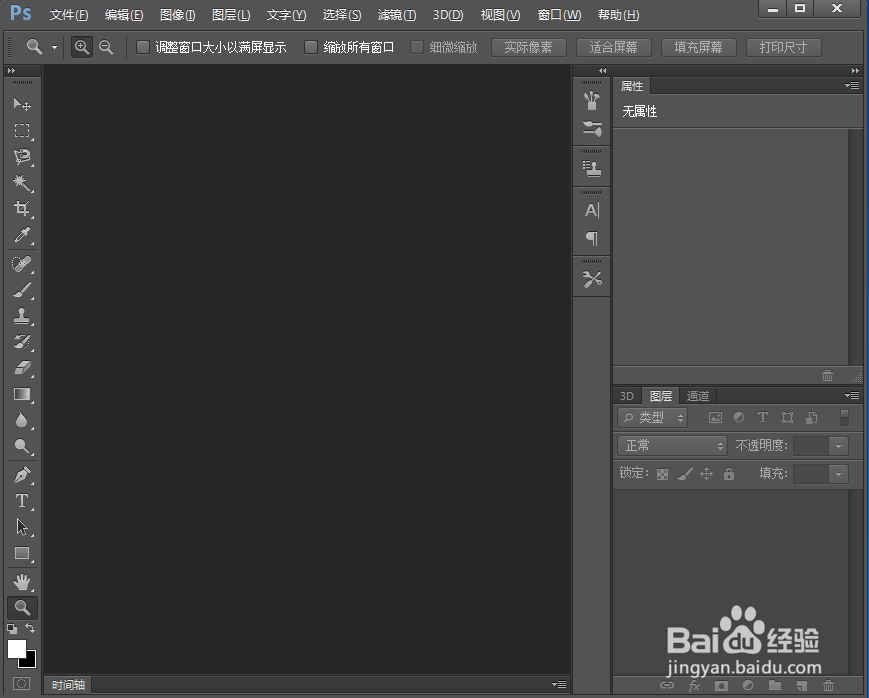Select the Brush tool
The image size is (869, 698).
[x=22, y=290]
